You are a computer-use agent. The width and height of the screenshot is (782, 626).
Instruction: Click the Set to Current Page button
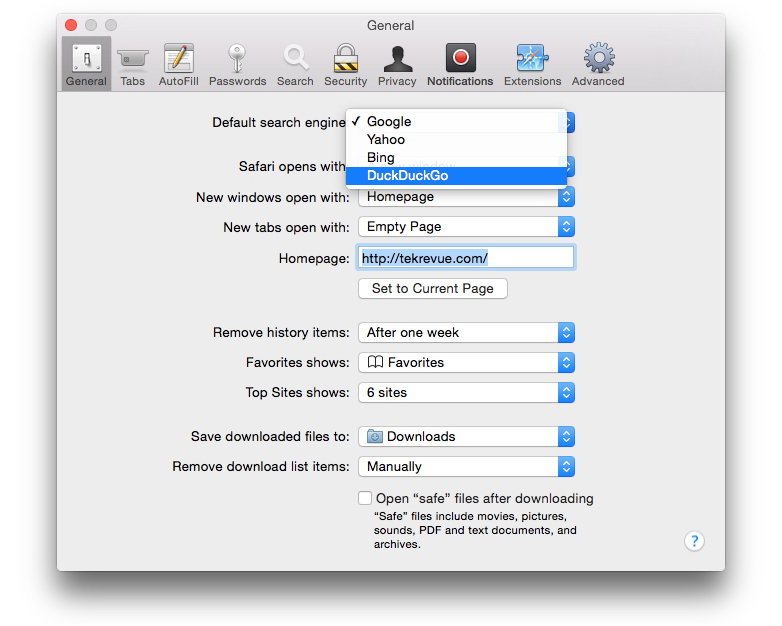[433, 289]
